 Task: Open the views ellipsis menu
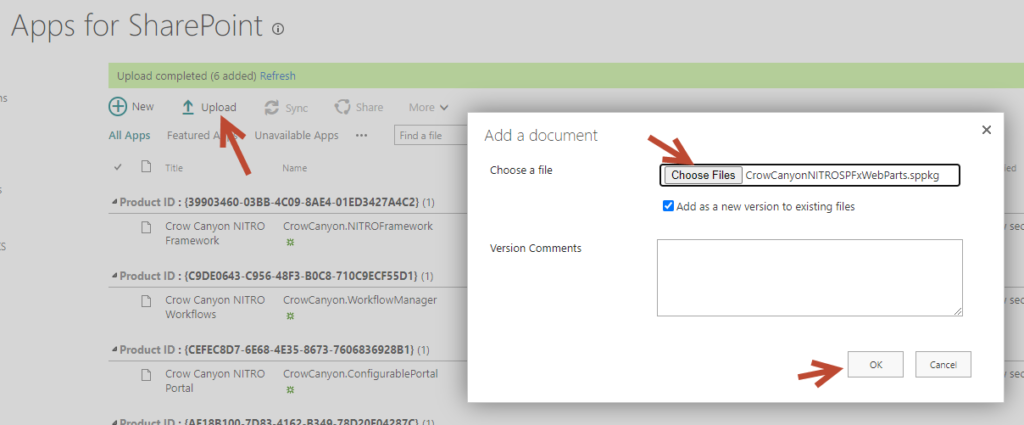[361, 136]
